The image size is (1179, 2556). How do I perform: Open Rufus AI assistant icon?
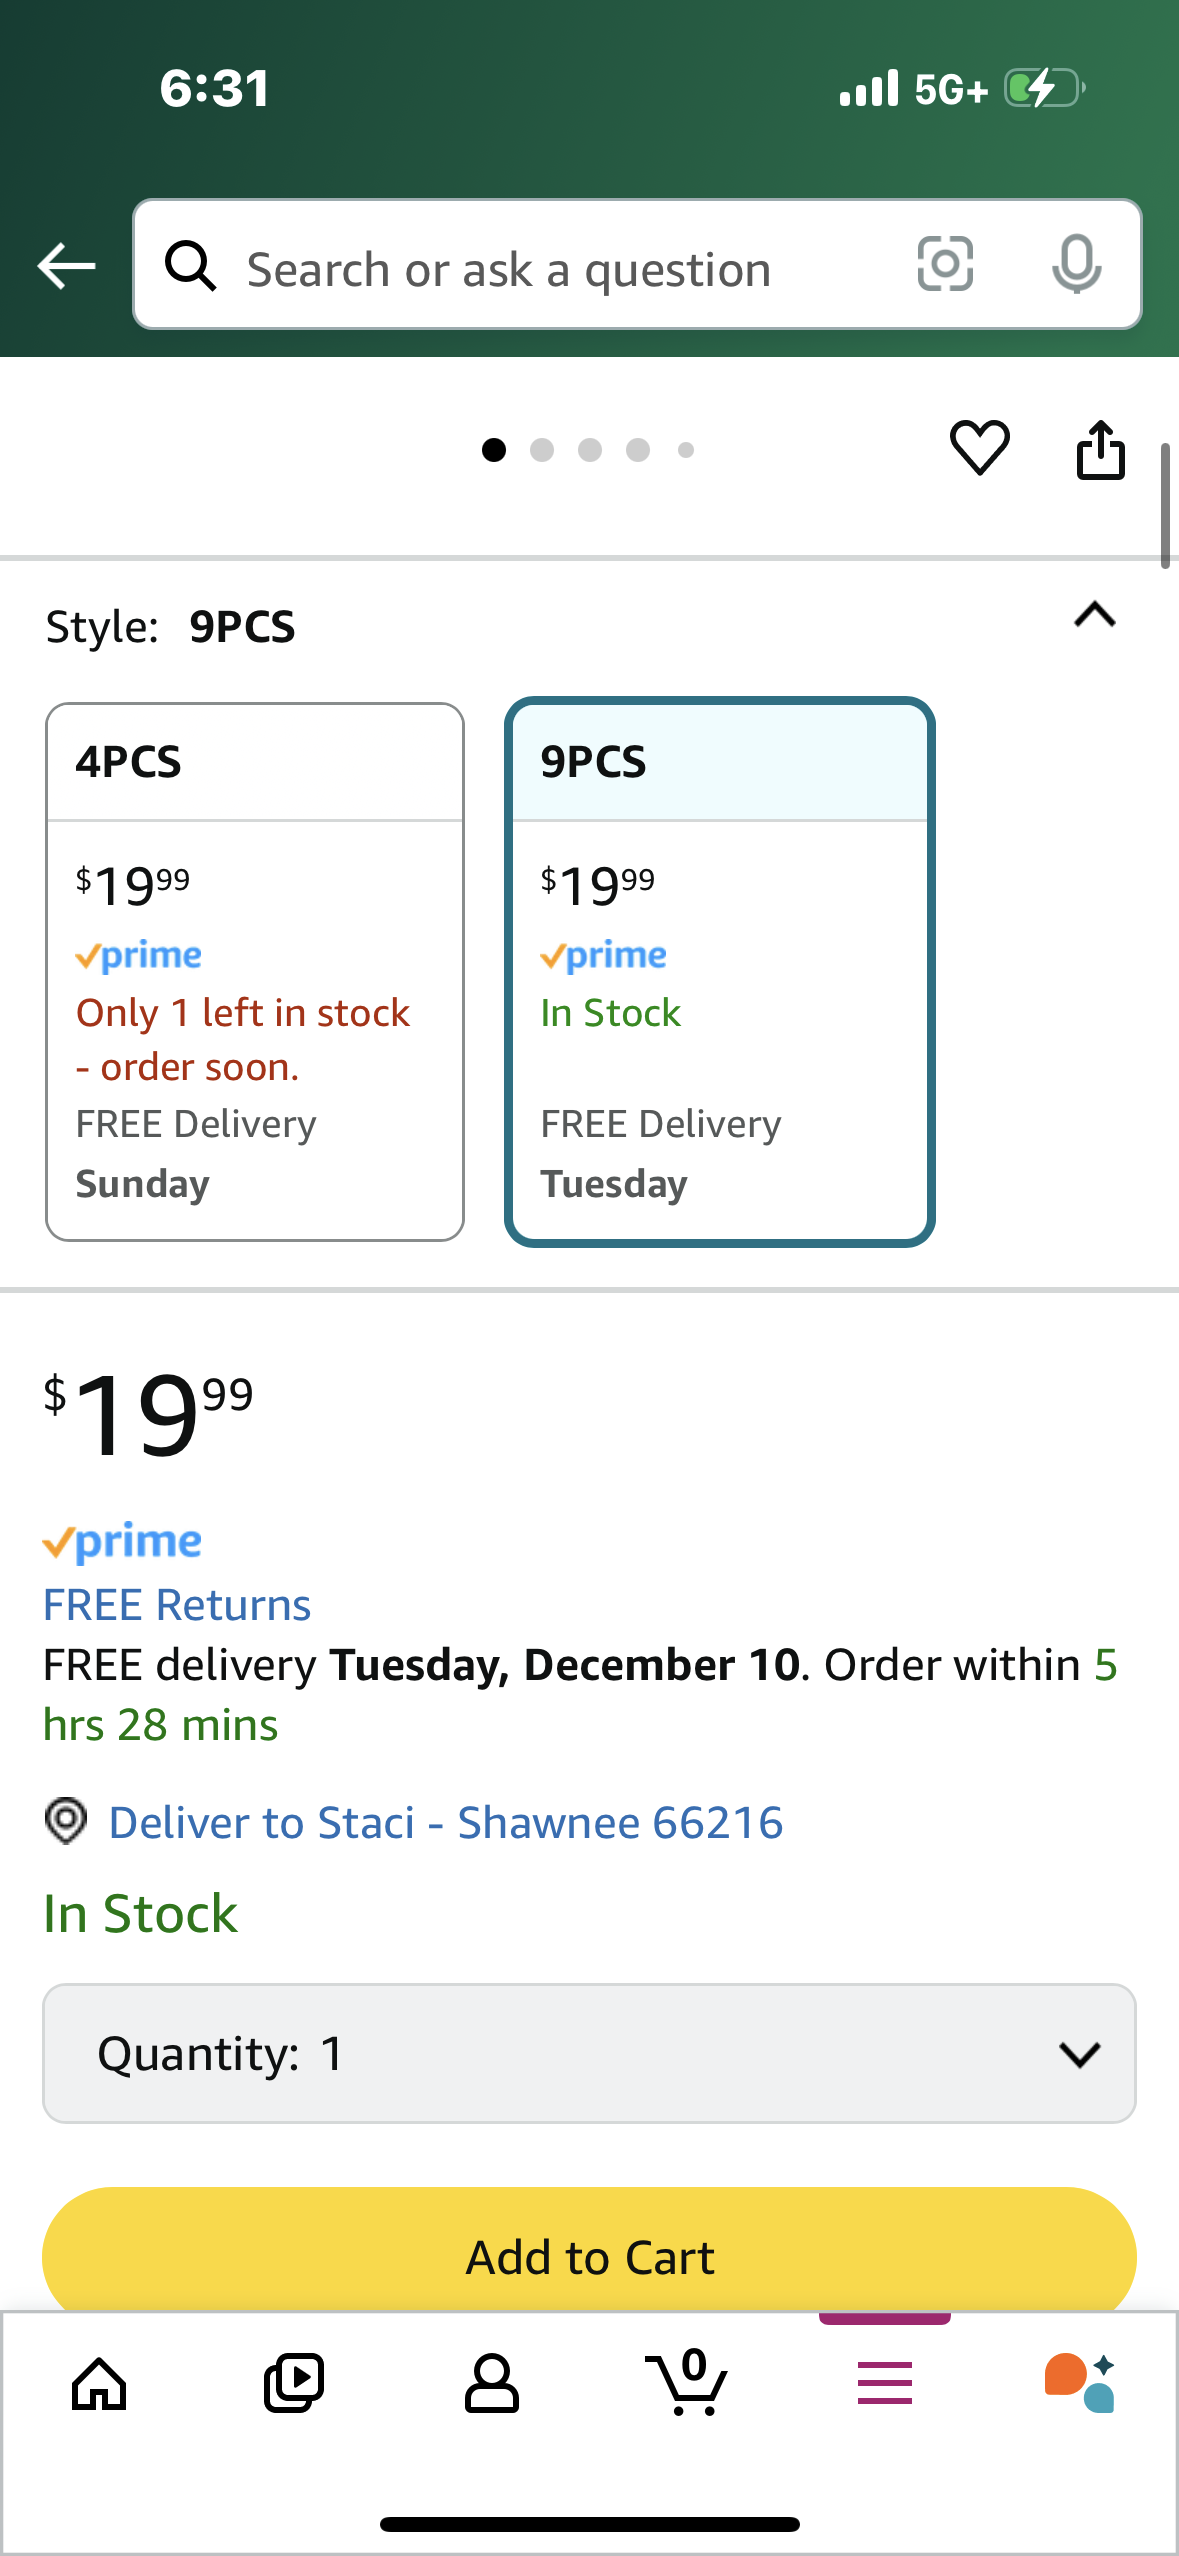(1080, 2383)
